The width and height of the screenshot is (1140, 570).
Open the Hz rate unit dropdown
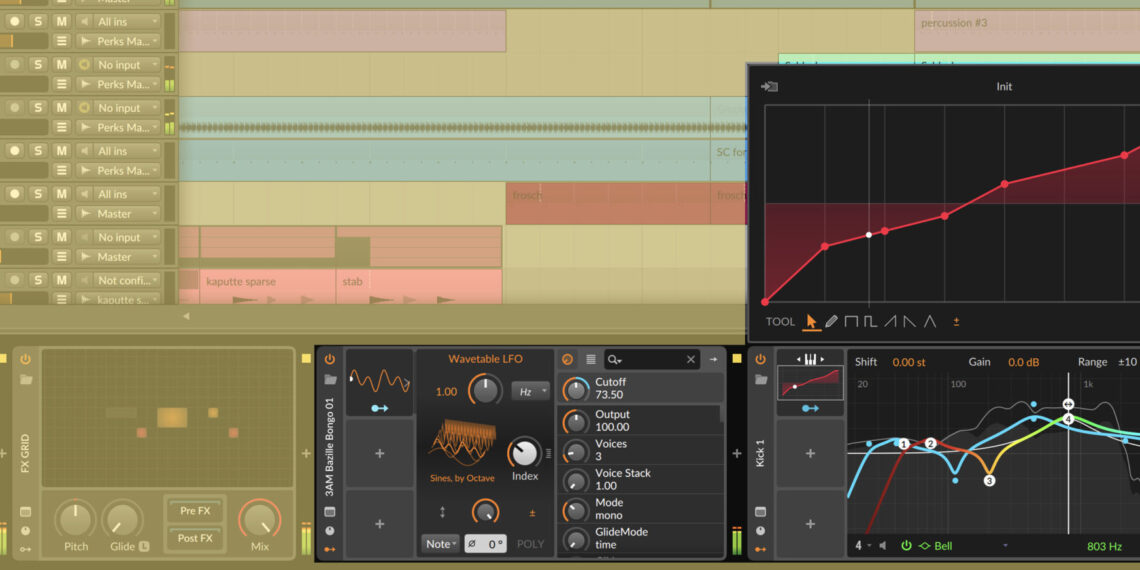(530, 391)
